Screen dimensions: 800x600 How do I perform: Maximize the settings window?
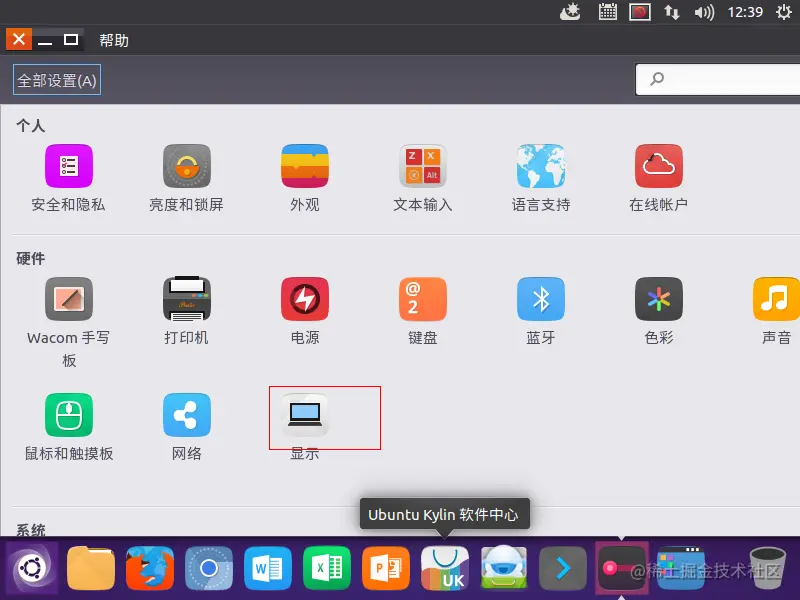[71, 39]
